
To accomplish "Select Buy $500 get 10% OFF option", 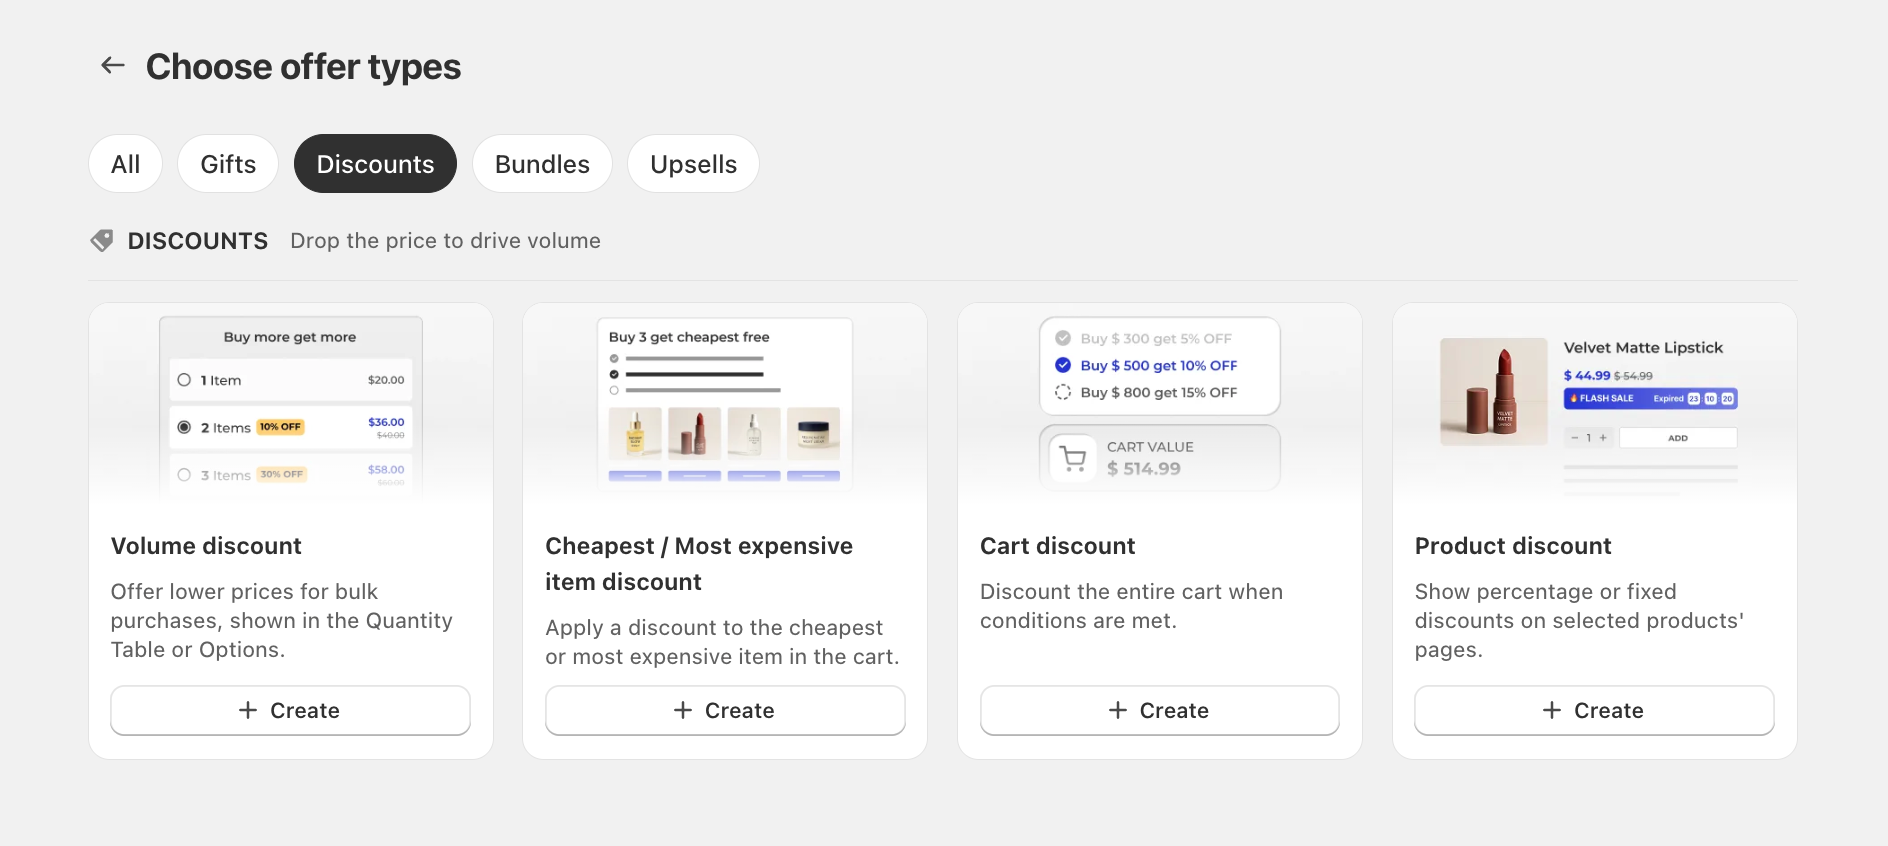I will click(1147, 366).
